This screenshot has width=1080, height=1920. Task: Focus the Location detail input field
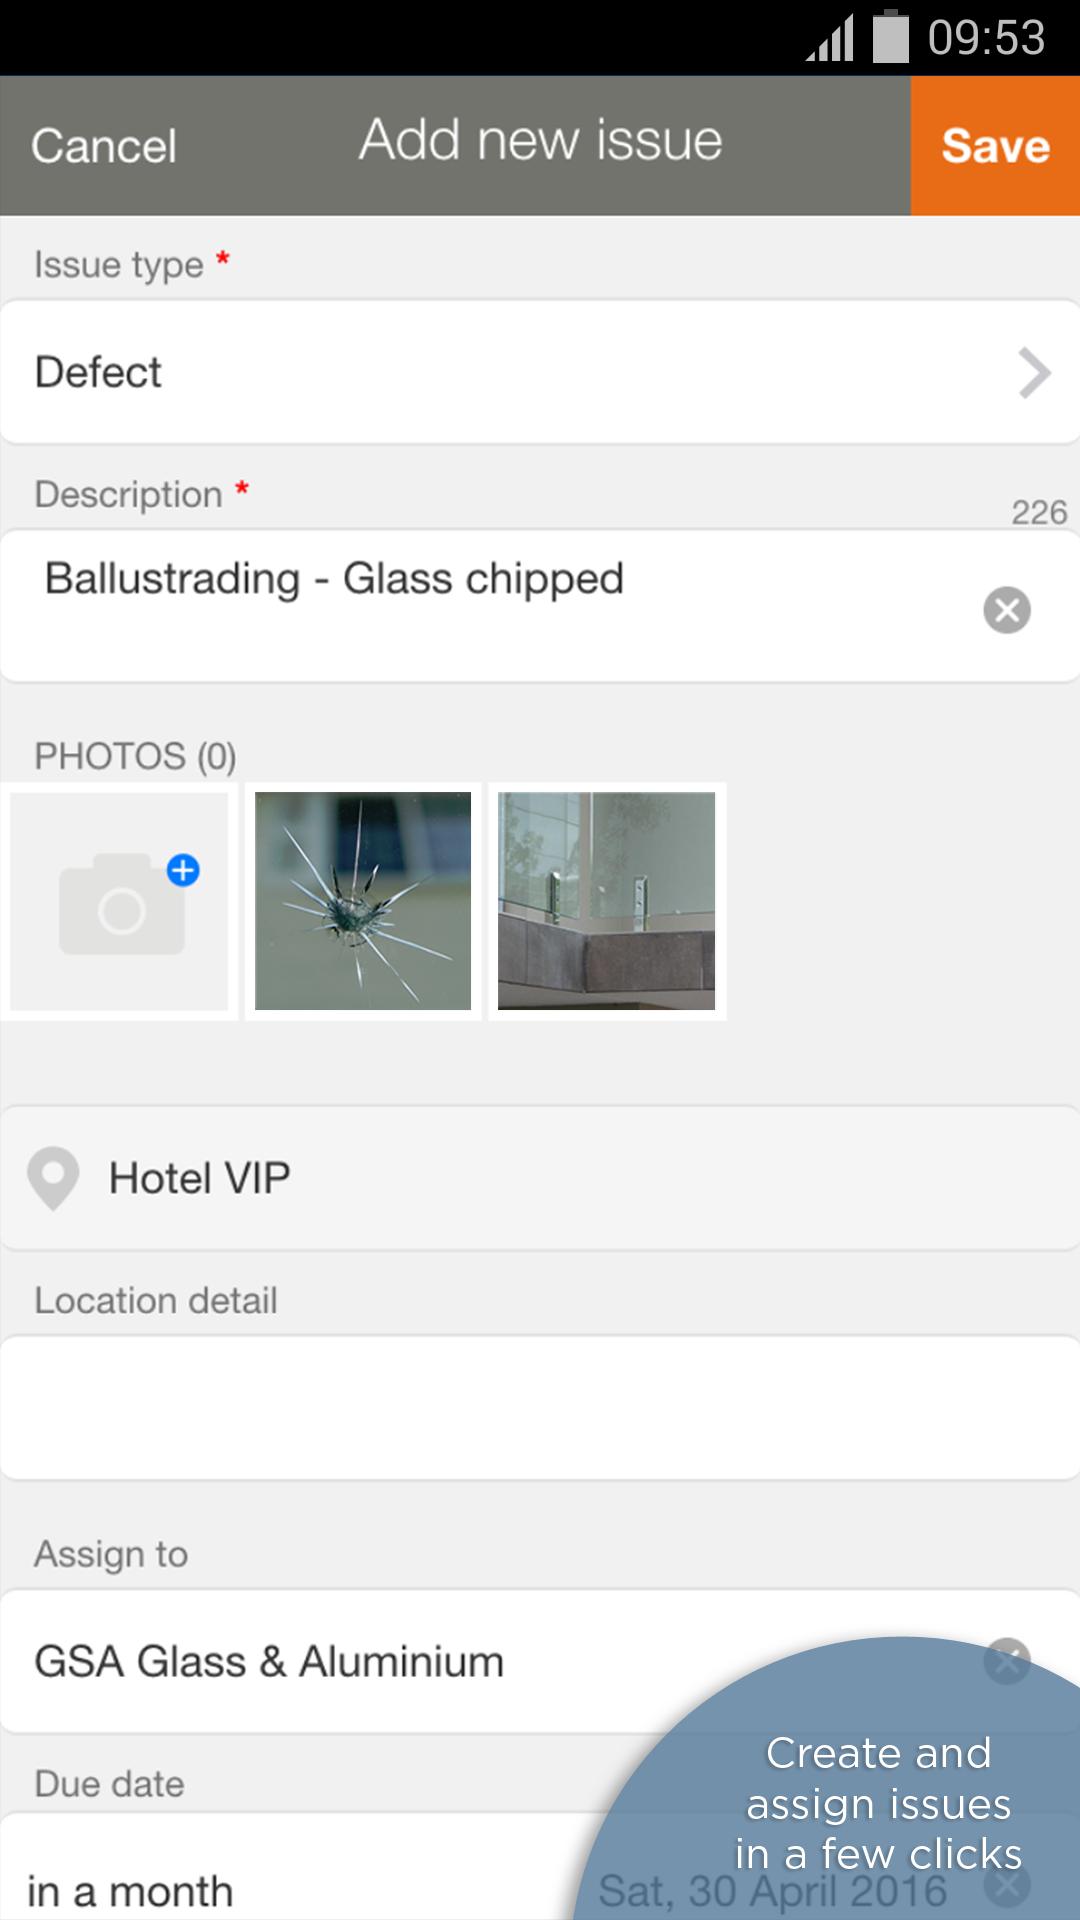tap(540, 1408)
